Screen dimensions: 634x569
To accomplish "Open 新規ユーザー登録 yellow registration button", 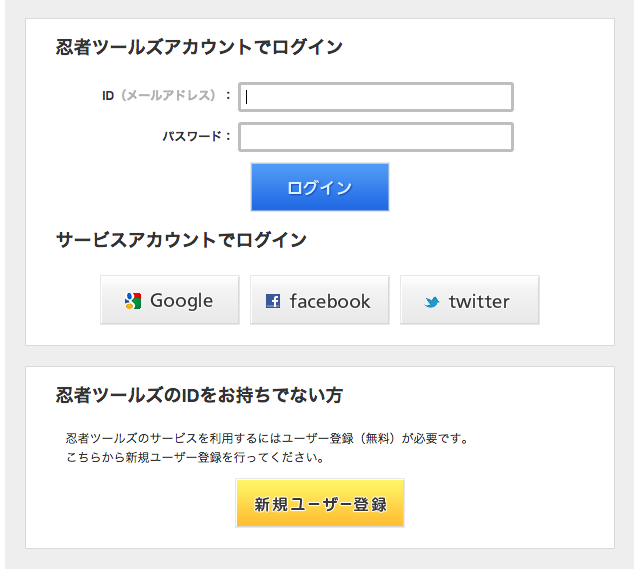I will [x=320, y=503].
